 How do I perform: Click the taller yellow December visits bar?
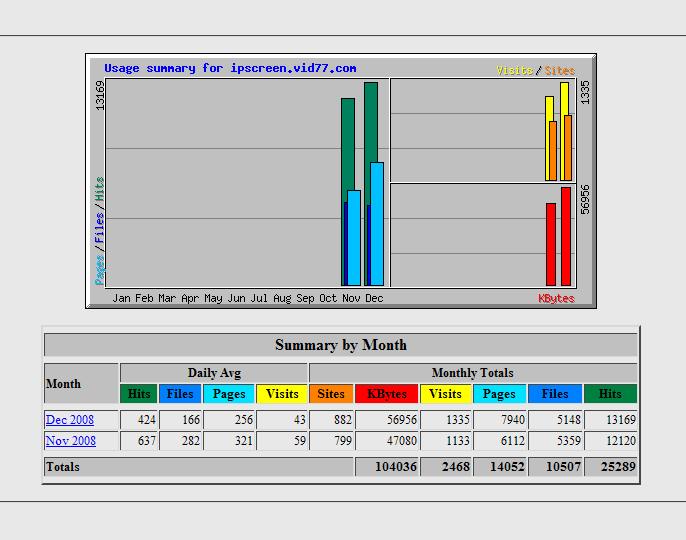564,98
